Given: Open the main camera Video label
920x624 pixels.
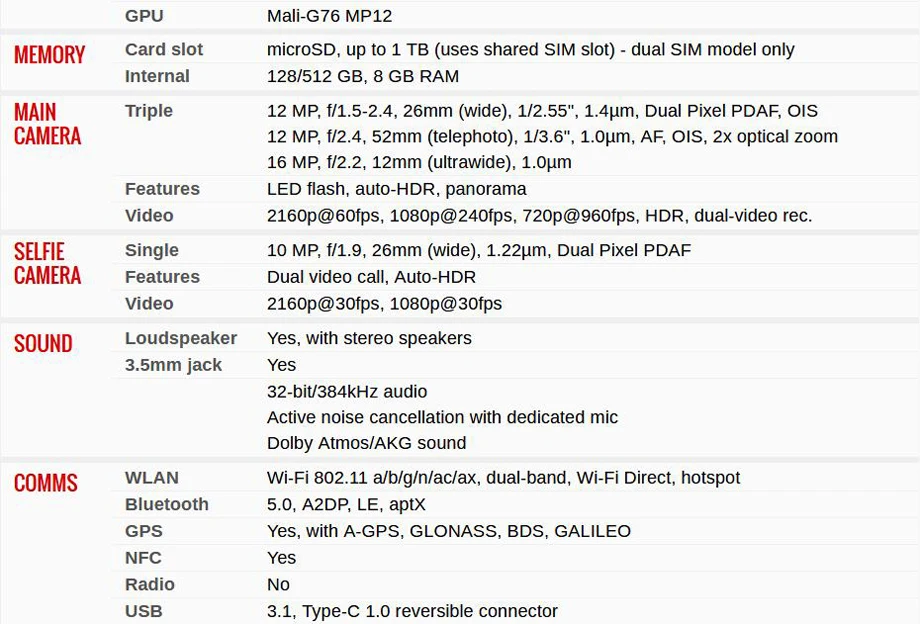Looking at the screenshot, I should pos(149,216).
